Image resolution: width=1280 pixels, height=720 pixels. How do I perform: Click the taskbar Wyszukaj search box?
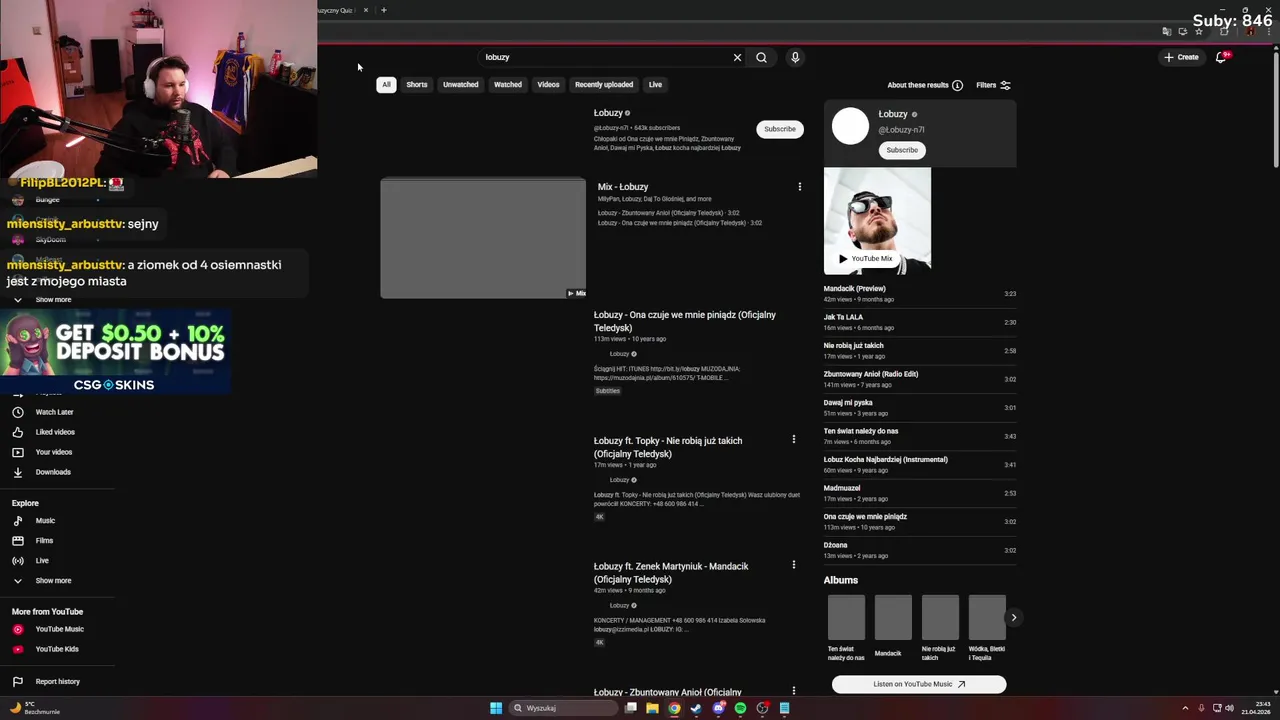[563, 708]
